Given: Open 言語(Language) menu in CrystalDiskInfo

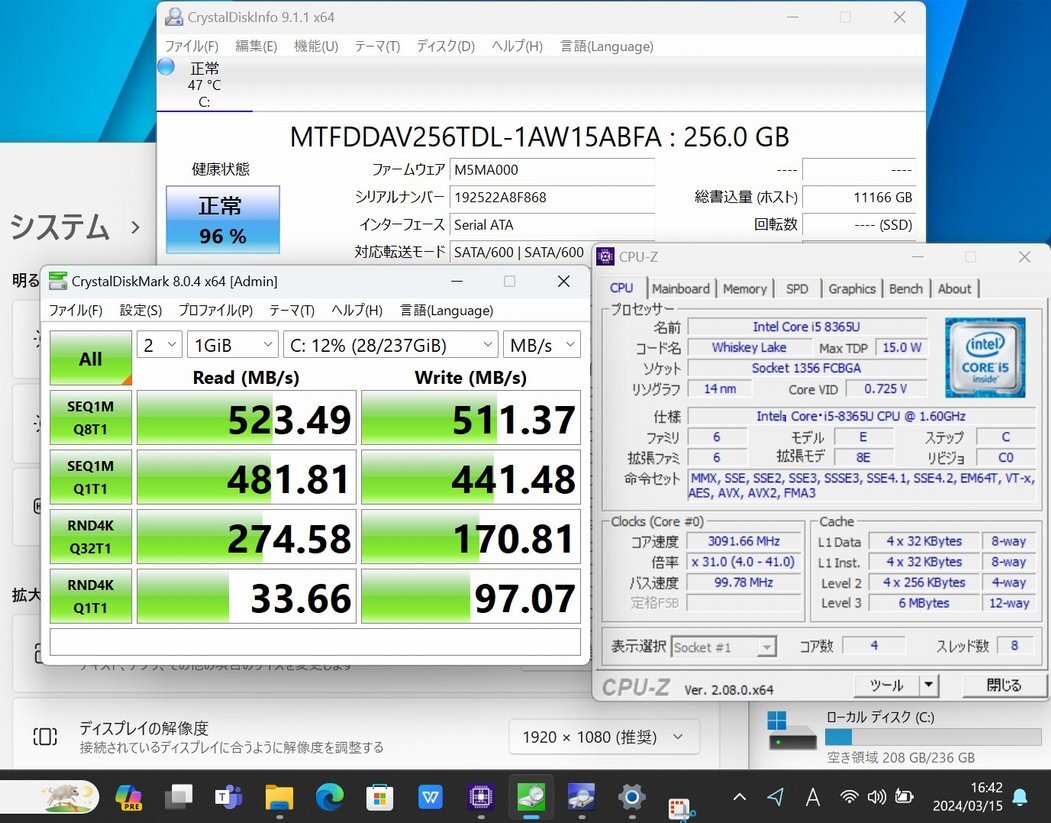Looking at the screenshot, I should 607,46.
